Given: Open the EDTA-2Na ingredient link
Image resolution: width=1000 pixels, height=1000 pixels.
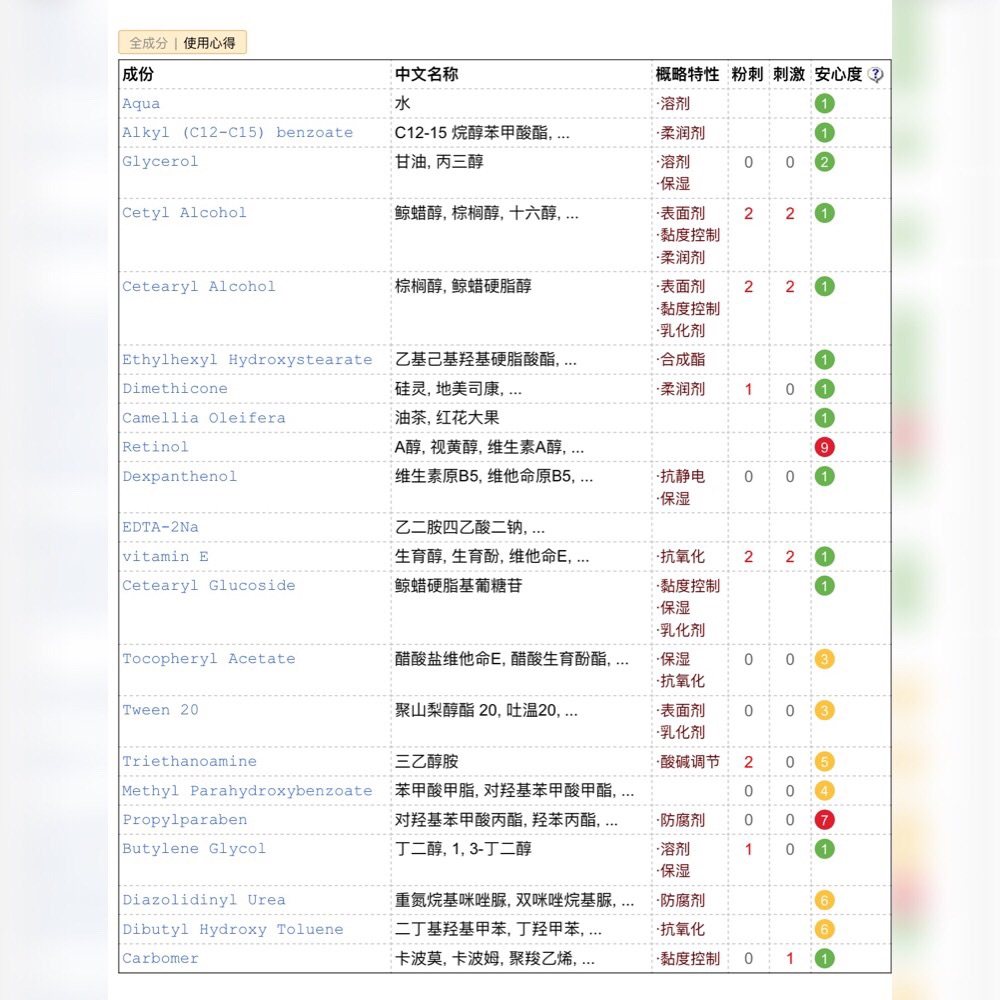Looking at the screenshot, I should (160, 527).
